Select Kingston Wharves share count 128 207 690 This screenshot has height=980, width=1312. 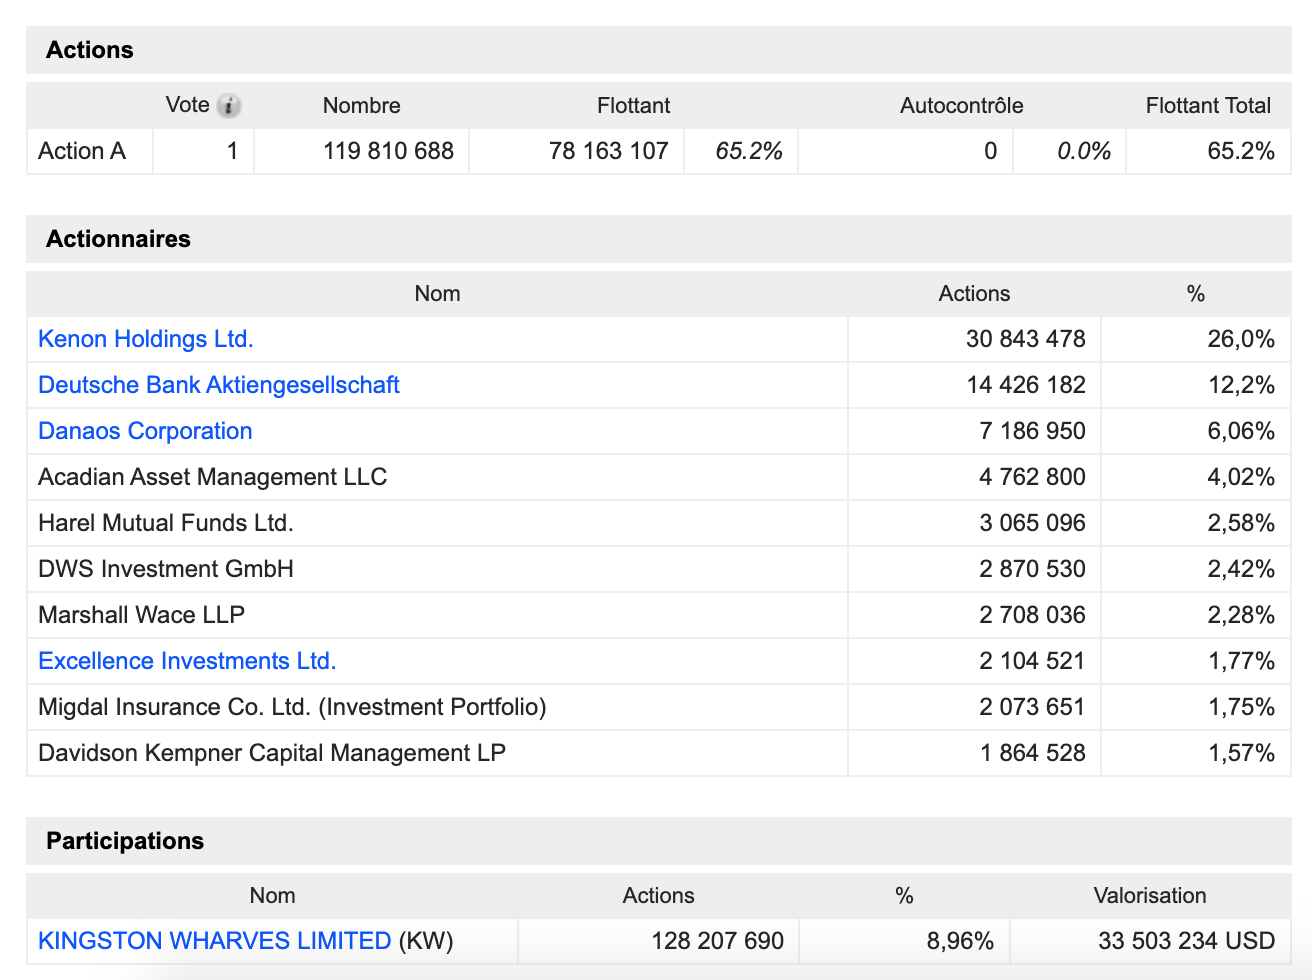pyautogui.click(x=717, y=941)
